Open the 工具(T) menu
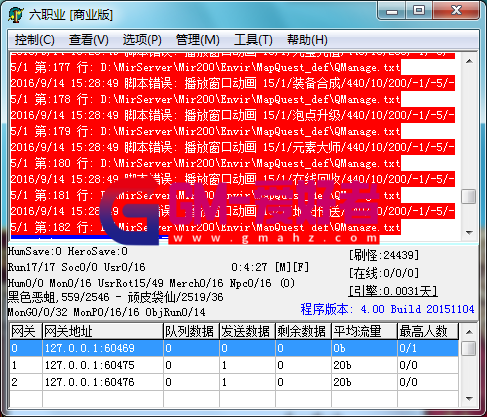The image size is (487, 417). click(x=253, y=40)
